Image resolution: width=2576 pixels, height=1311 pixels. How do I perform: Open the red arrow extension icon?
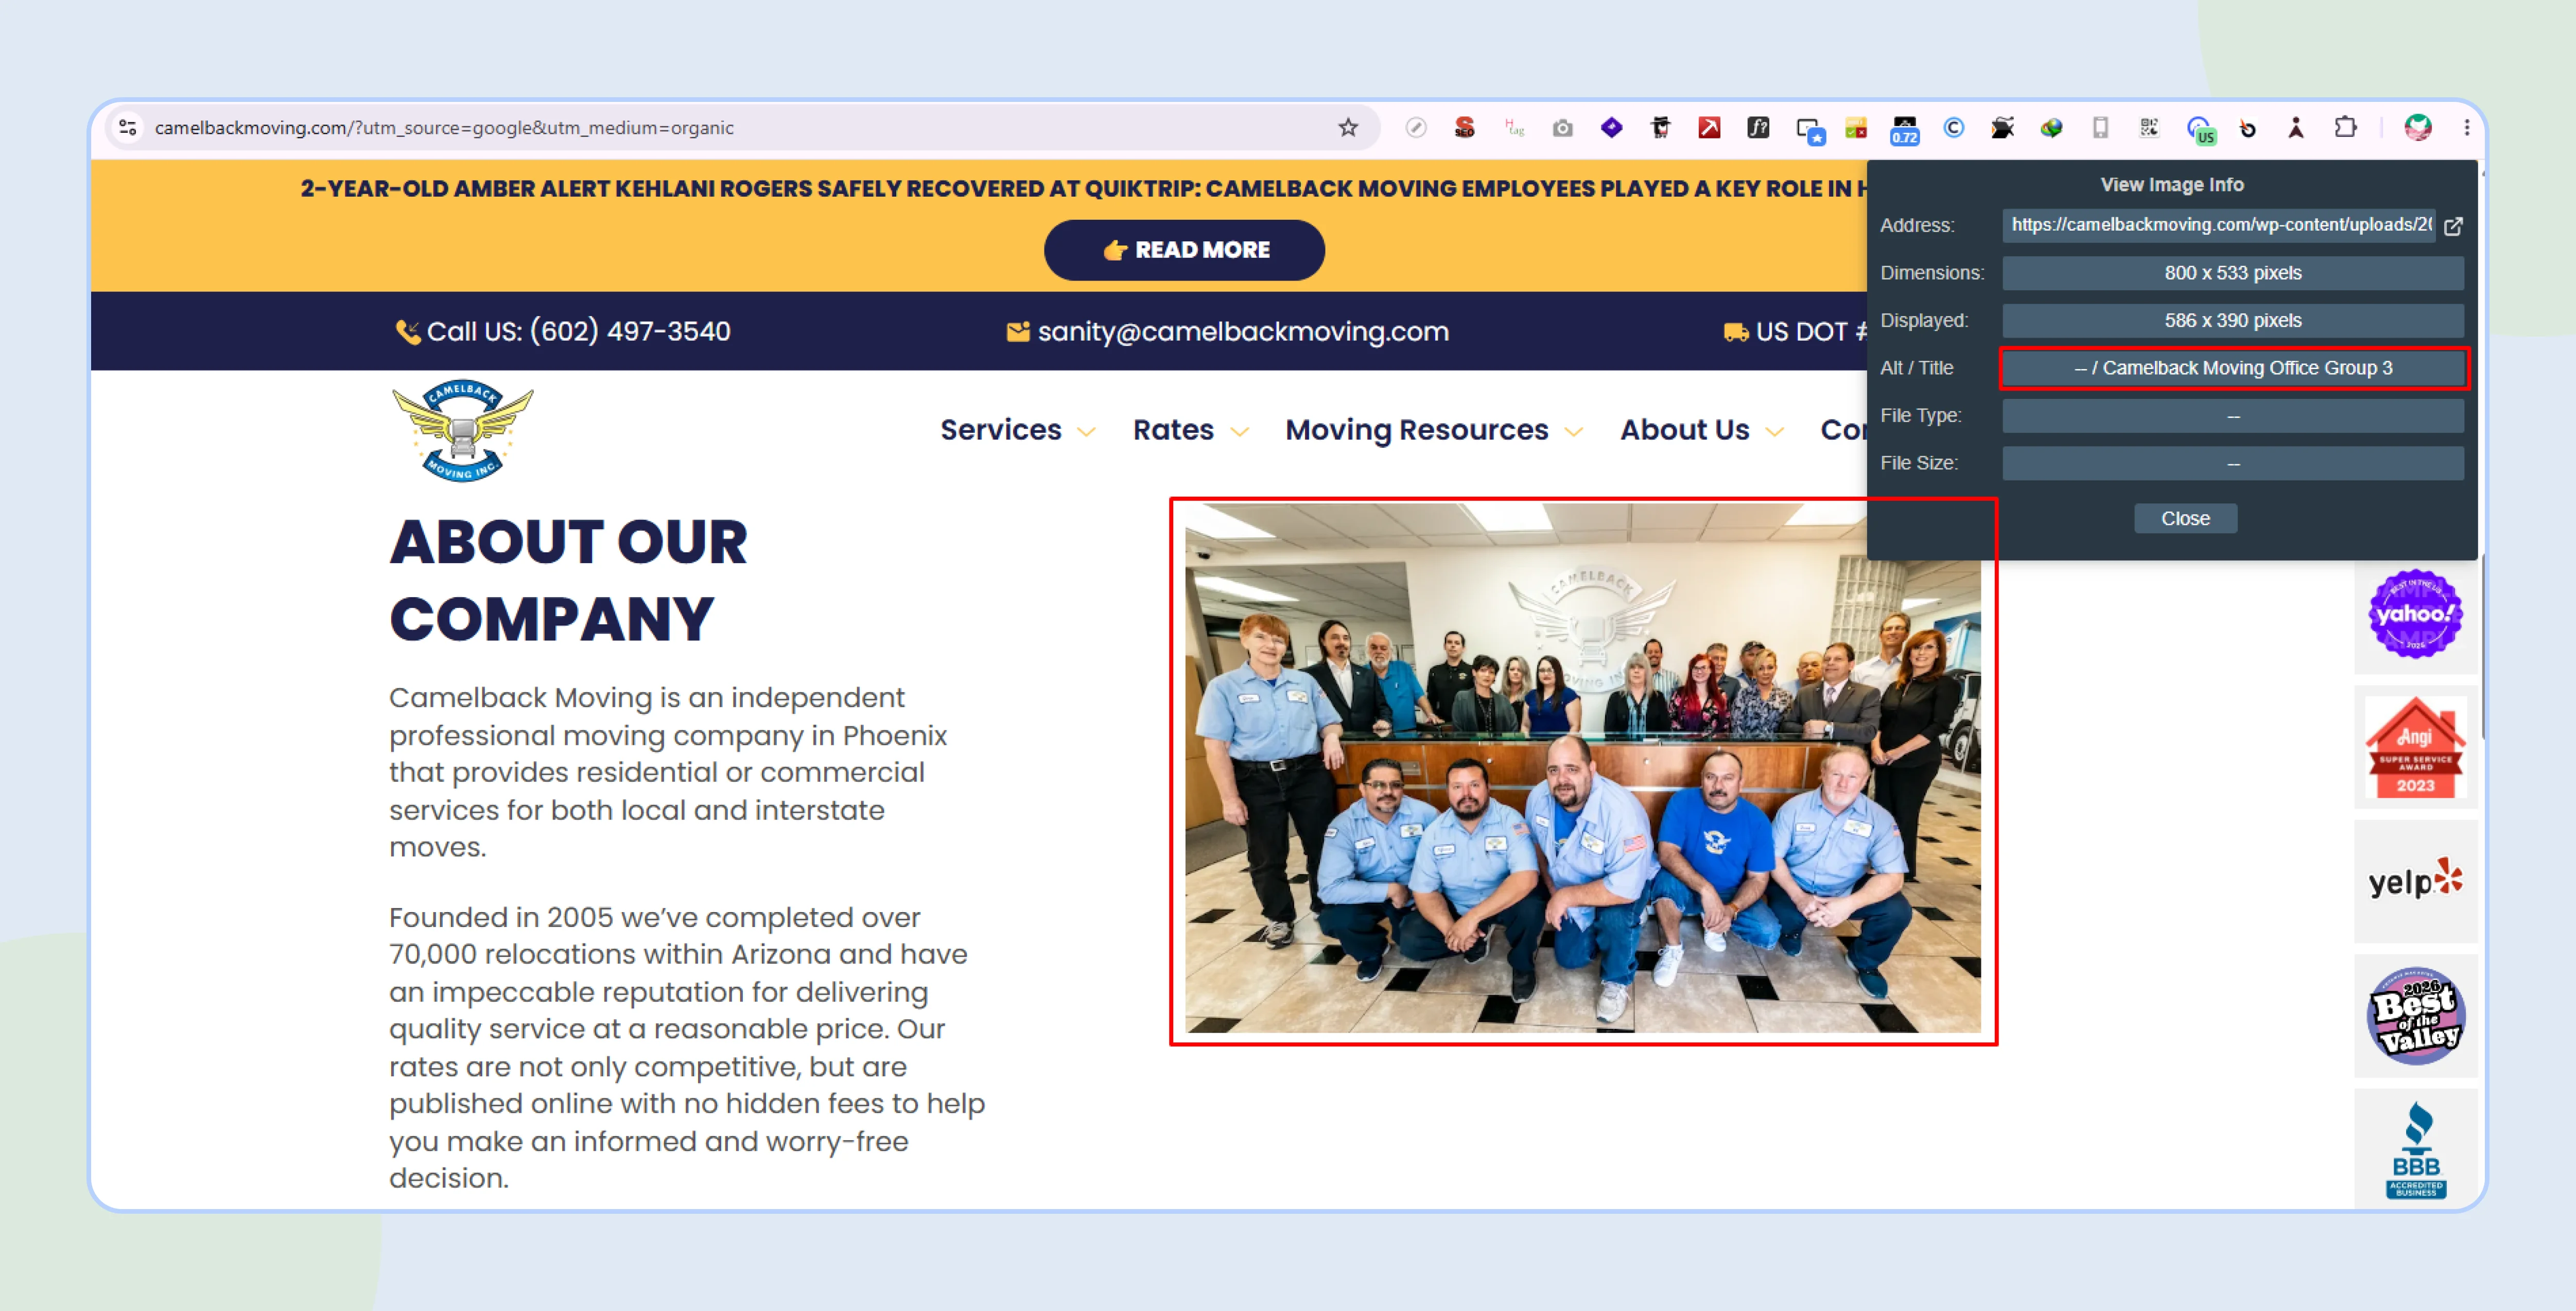click(x=1709, y=127)
